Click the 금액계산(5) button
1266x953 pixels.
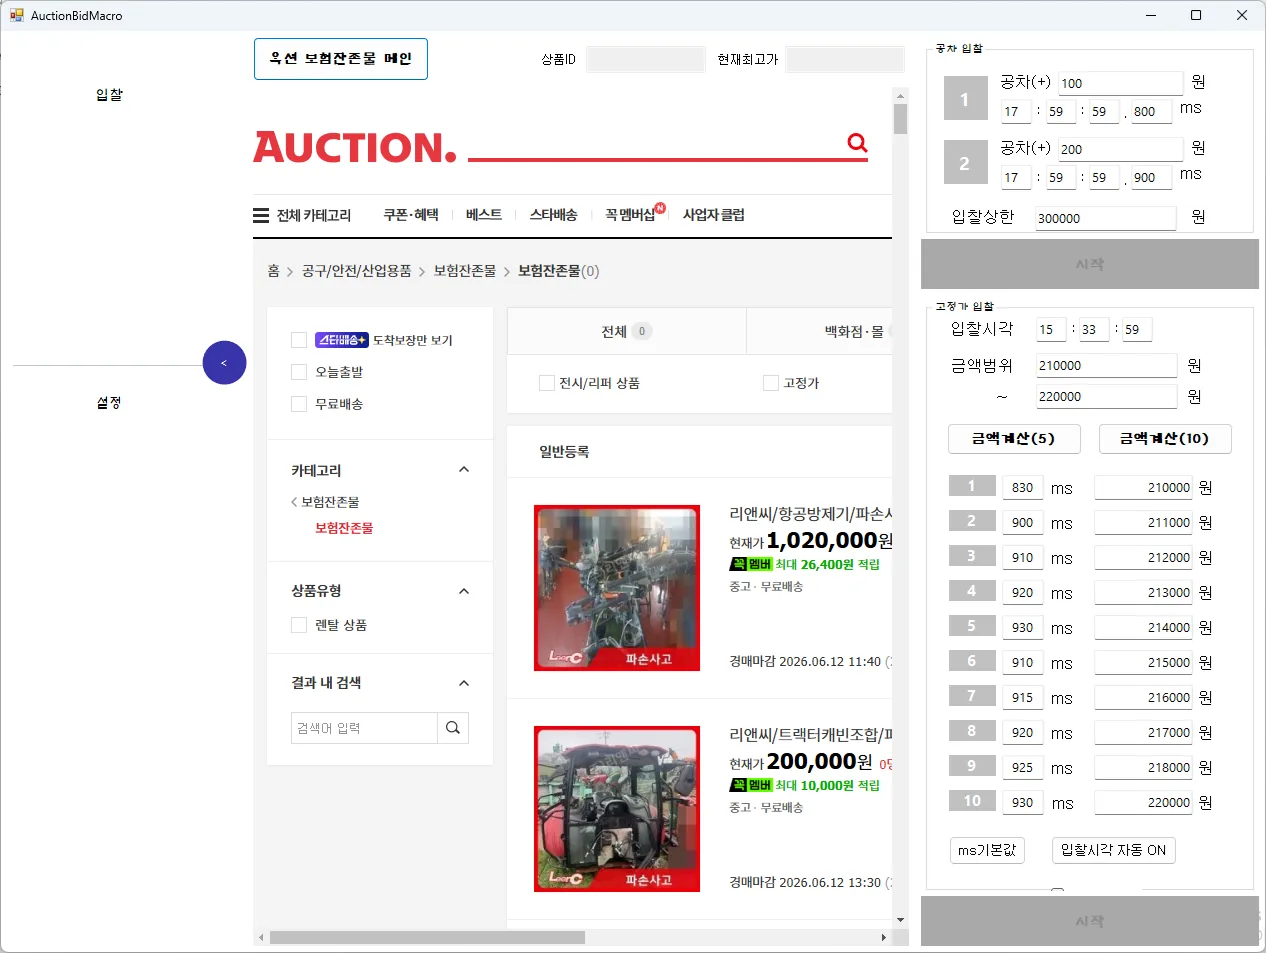(1014, 439)
